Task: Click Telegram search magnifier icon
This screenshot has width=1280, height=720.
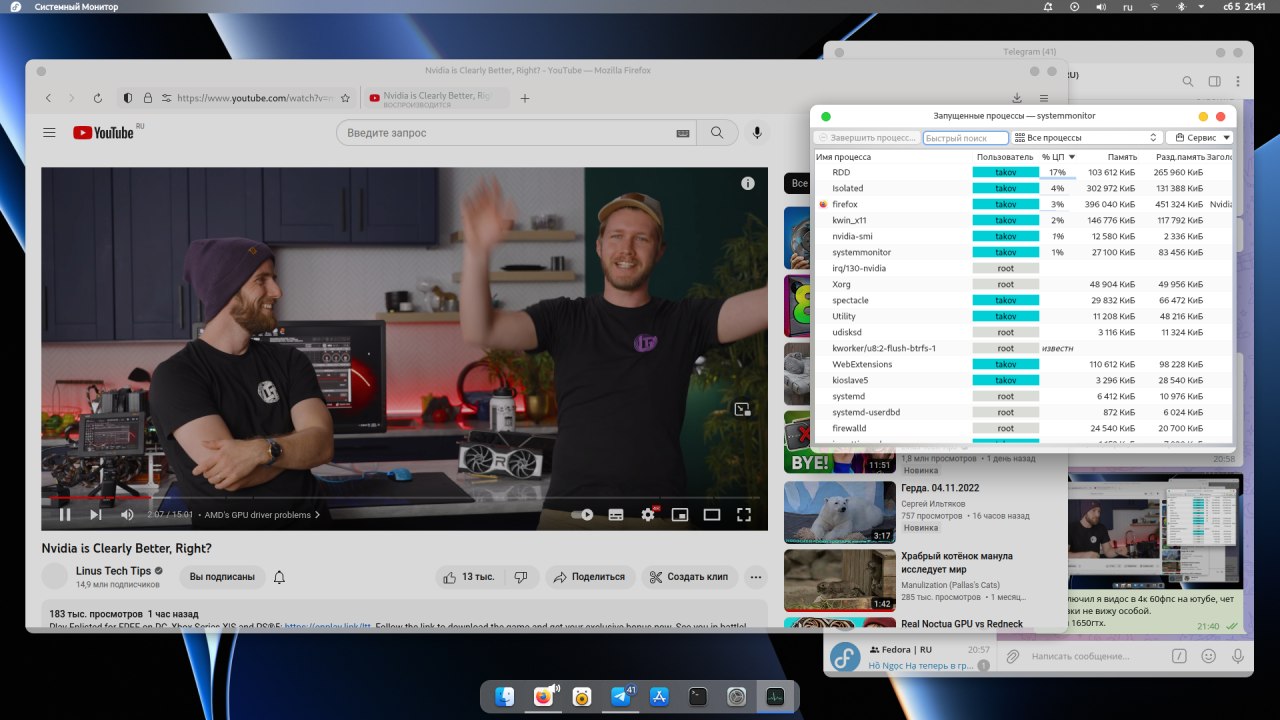Action: pyautogui.click(x=1188, y=82)
